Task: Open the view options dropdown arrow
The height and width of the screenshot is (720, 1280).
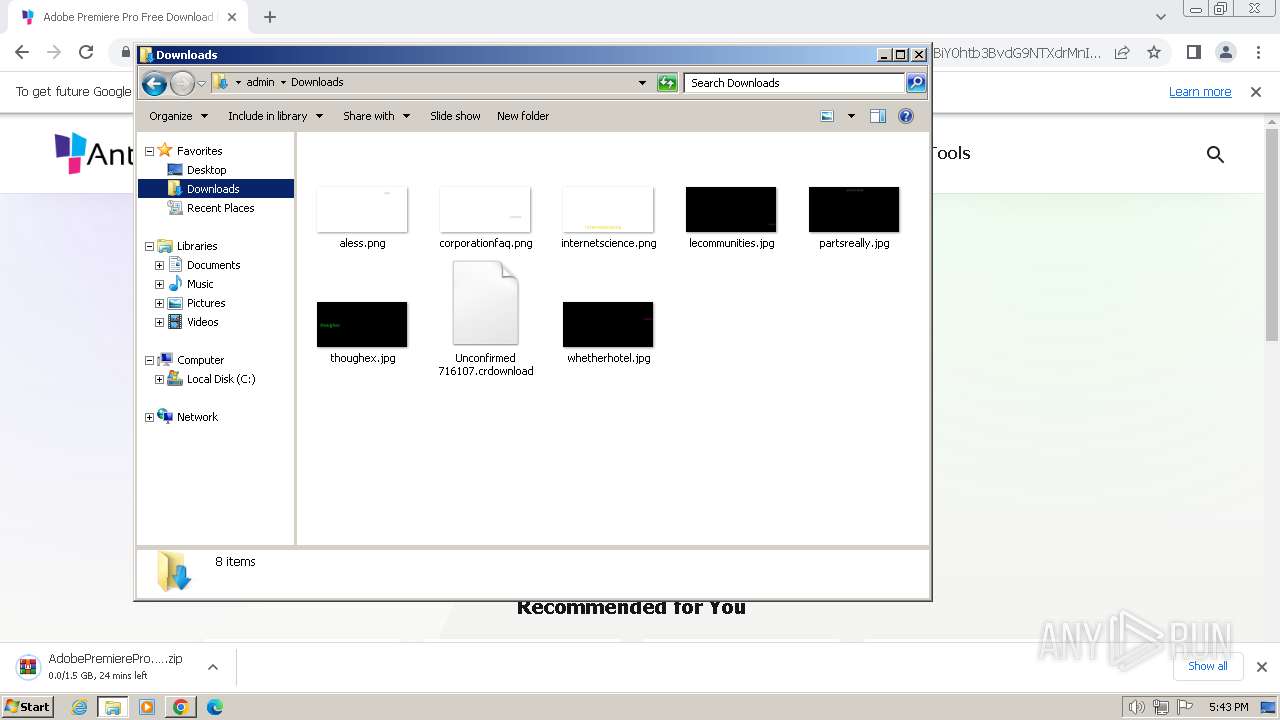Action: [851, 116]
